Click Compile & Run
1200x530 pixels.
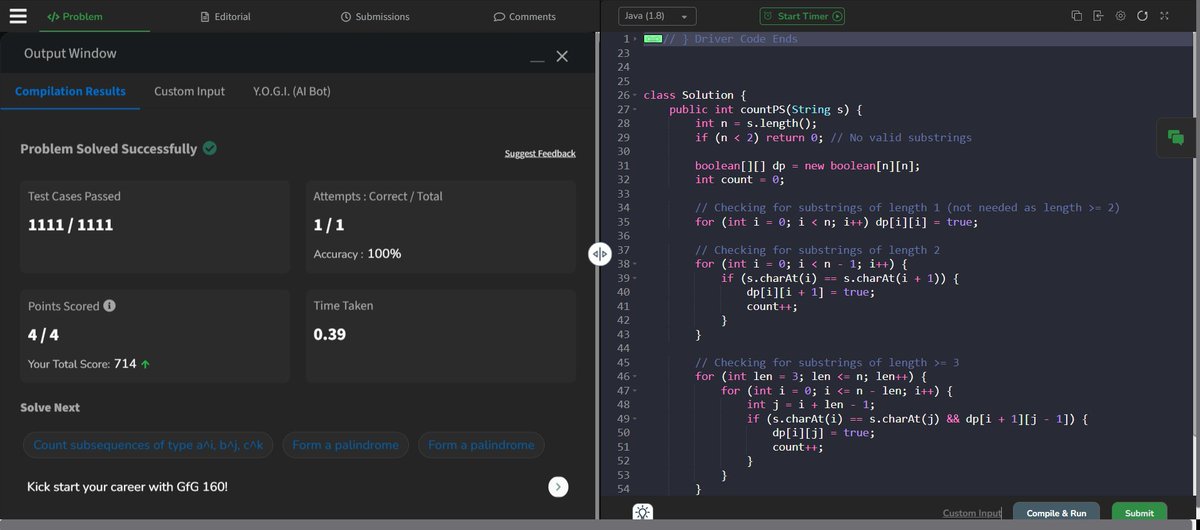coord(1056,513)
